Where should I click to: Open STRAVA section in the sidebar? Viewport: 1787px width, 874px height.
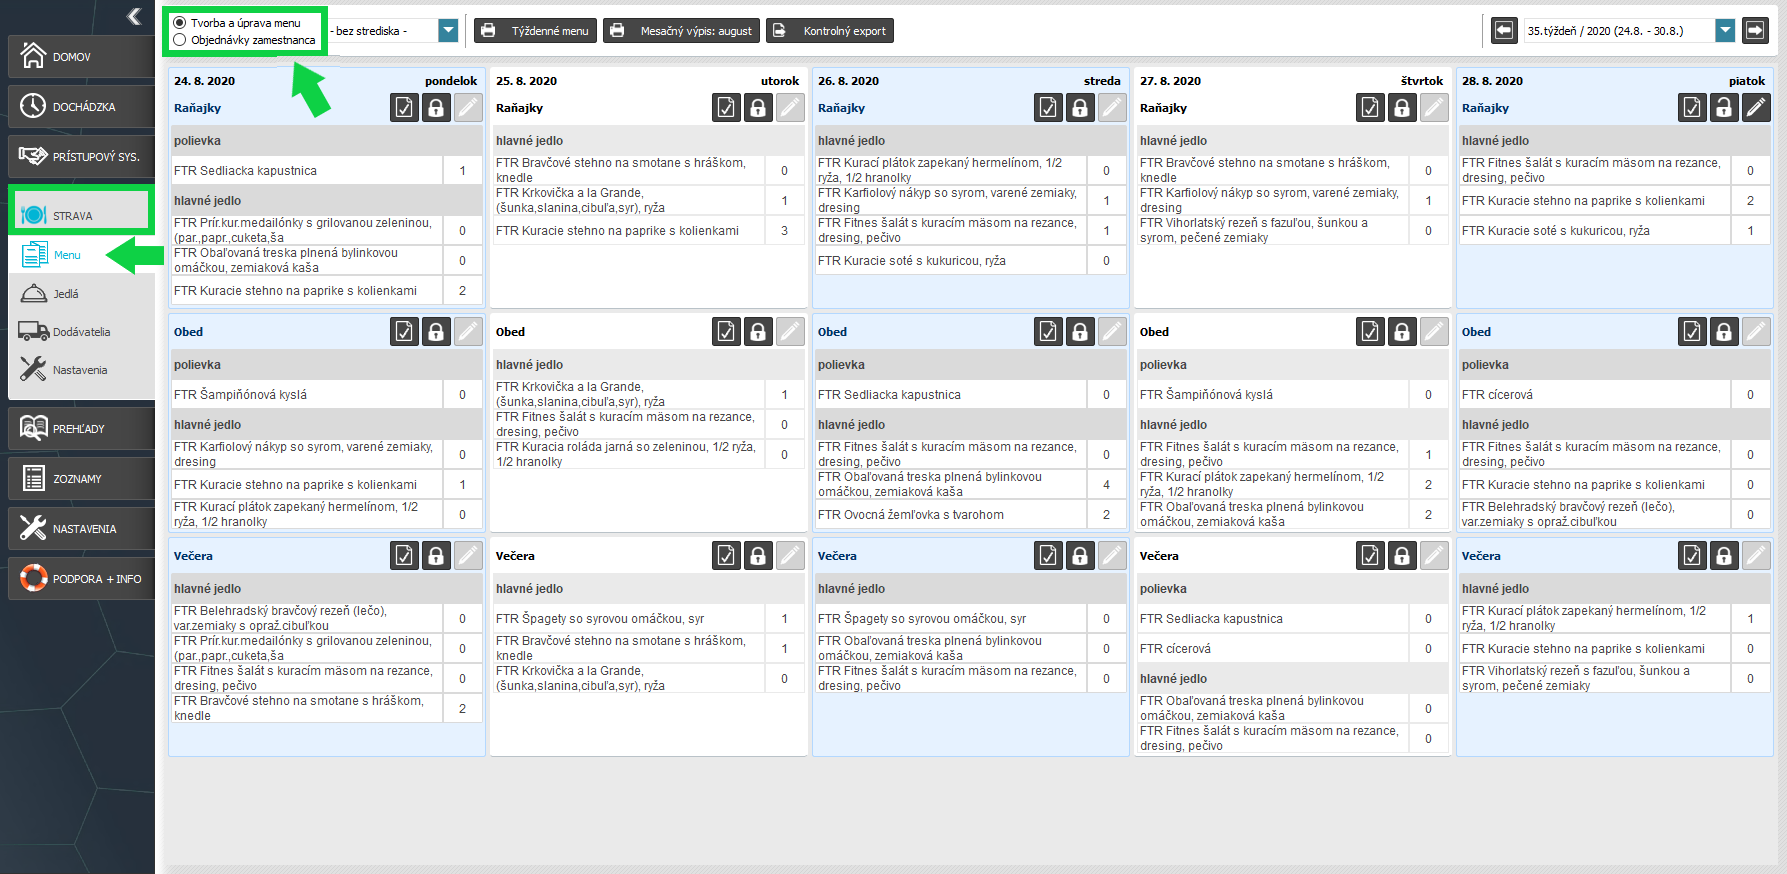coord(81,214)
